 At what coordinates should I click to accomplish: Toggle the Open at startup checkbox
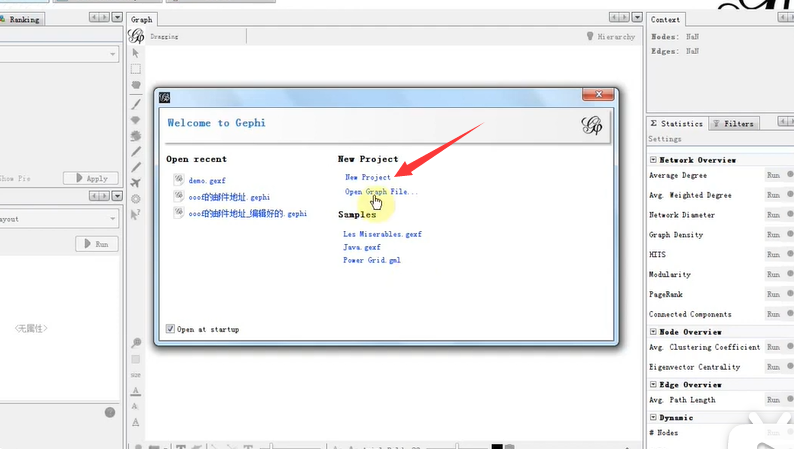pos(170,329)
